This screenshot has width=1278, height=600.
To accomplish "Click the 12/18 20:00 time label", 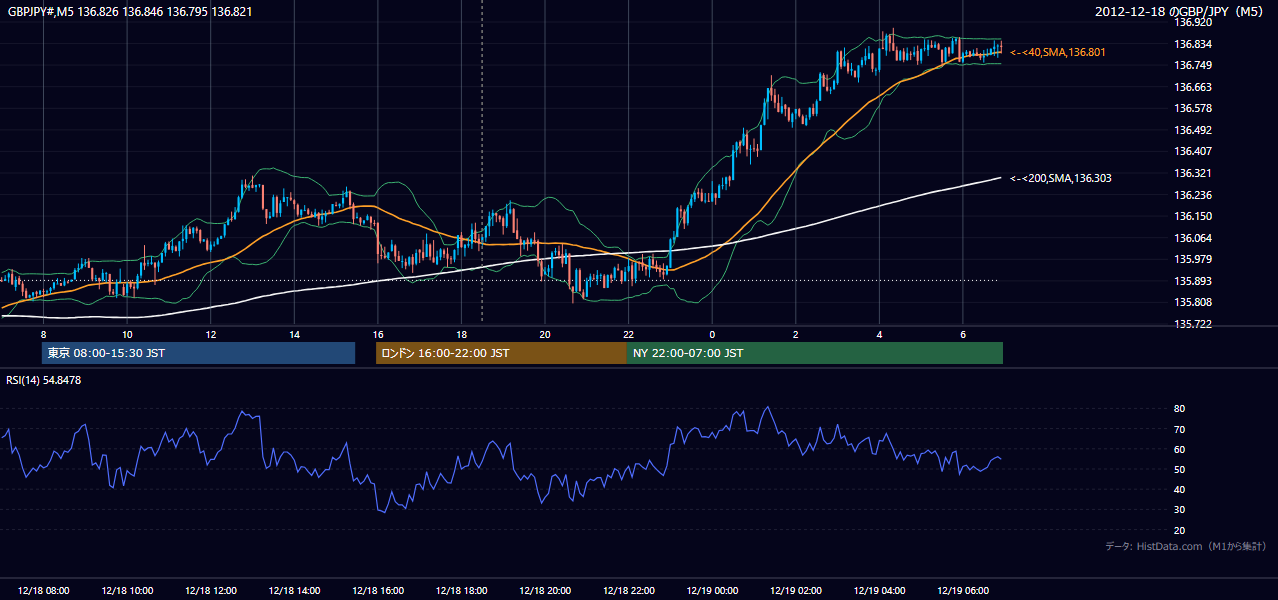I will (x=545, y=591).
